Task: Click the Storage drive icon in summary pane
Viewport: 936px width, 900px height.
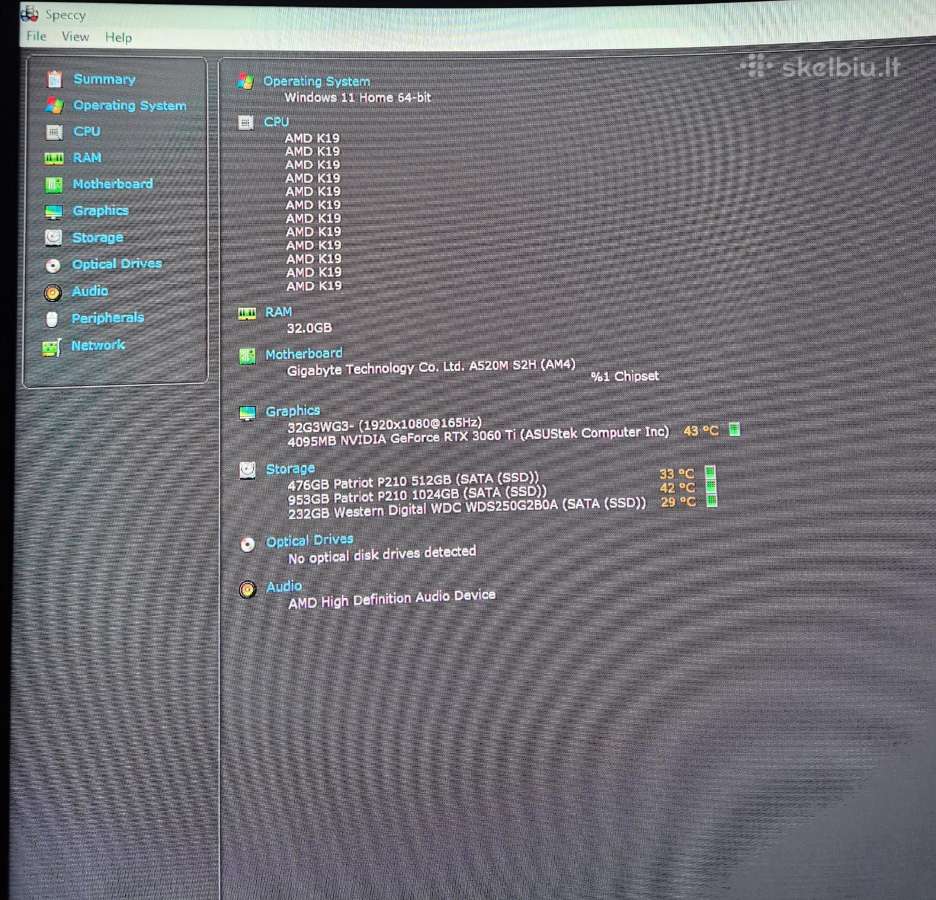Action: 248,470
